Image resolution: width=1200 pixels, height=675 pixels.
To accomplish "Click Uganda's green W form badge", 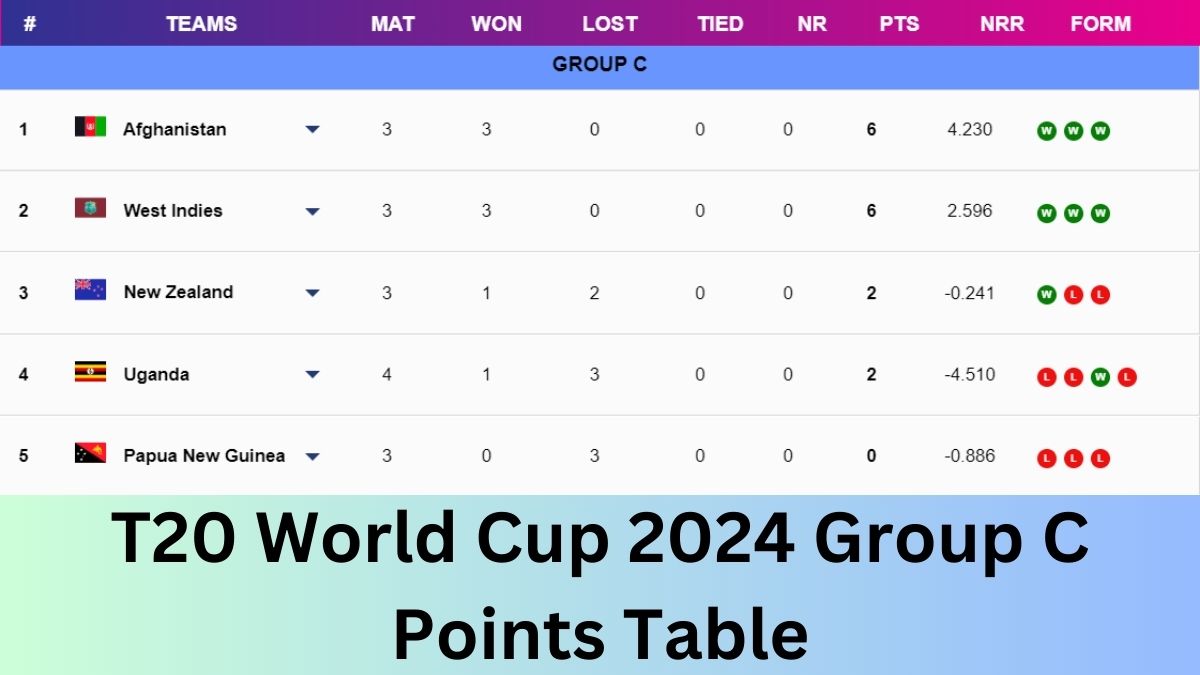I will click(1100, 377).
